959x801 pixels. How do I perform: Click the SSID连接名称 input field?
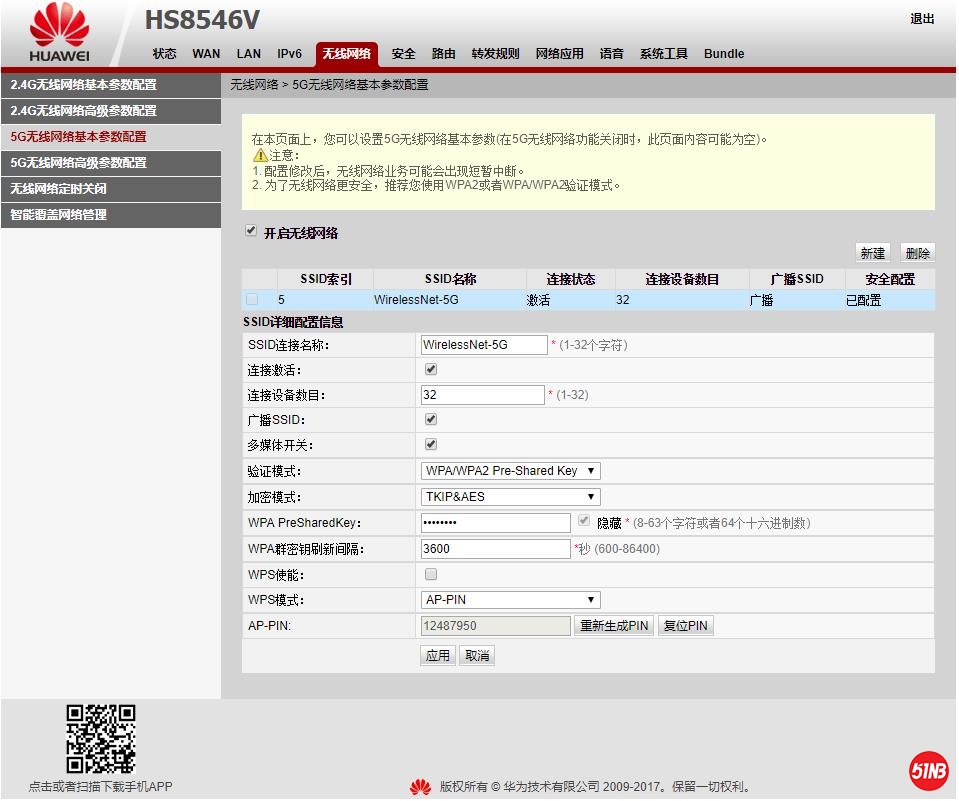484,345
